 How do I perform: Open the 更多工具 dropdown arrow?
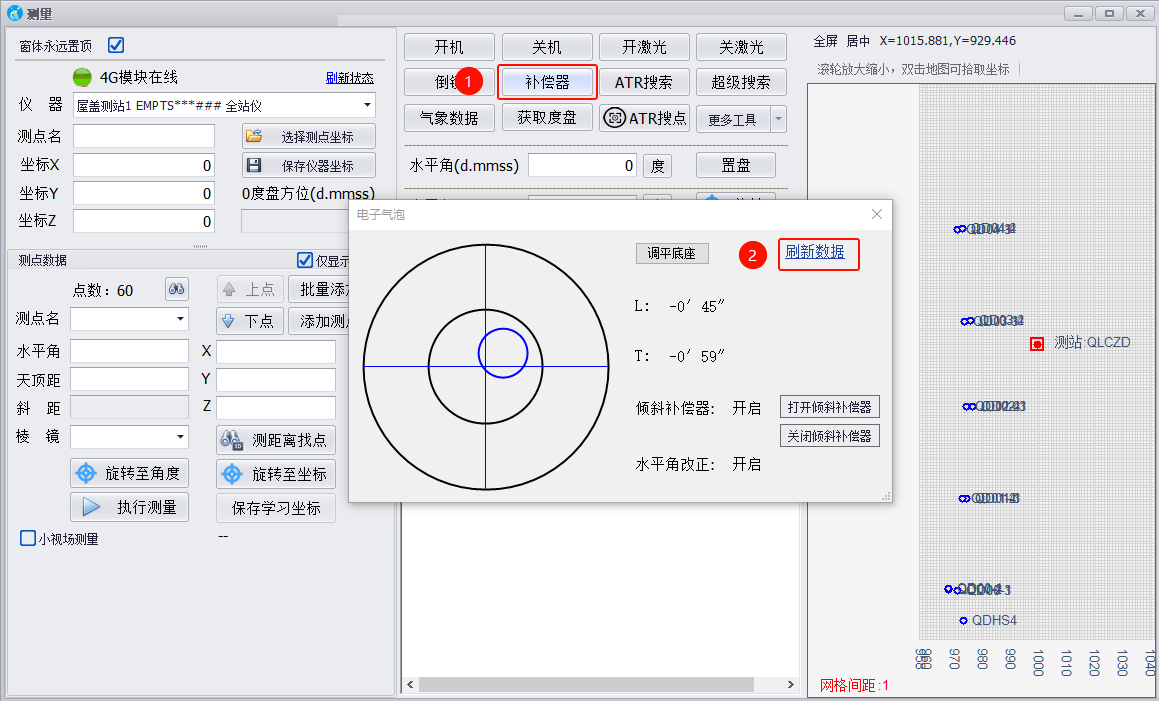[x=778, y=119]
